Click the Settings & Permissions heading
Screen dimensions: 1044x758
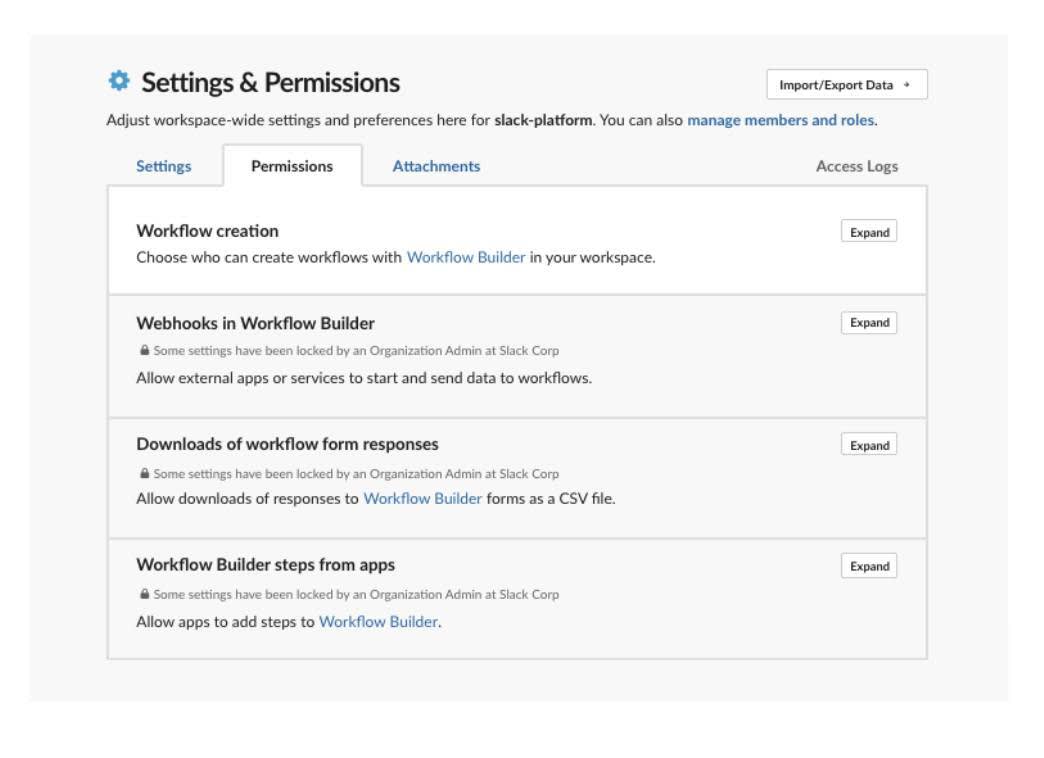tap(270, 81)
